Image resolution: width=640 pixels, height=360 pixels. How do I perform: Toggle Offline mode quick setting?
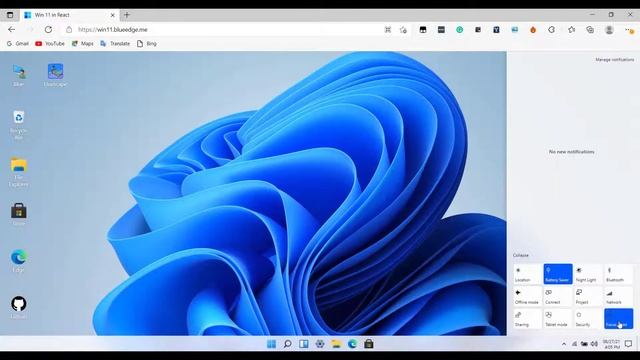tap(527, 296)
